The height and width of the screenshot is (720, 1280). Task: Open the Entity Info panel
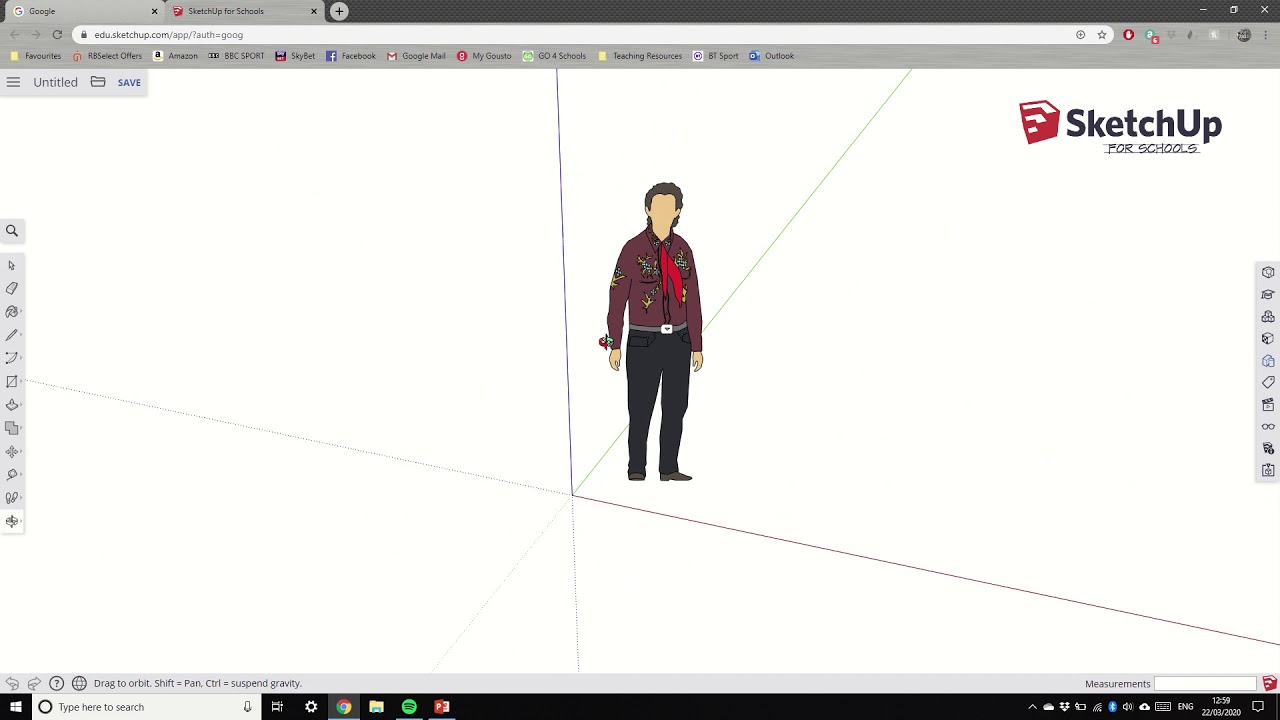(1268, 273)
